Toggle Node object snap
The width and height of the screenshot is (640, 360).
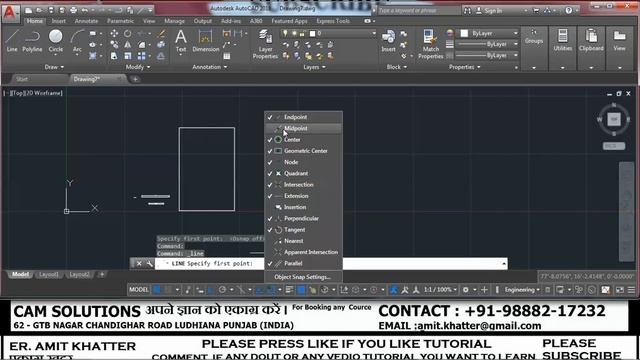(303, 162)
